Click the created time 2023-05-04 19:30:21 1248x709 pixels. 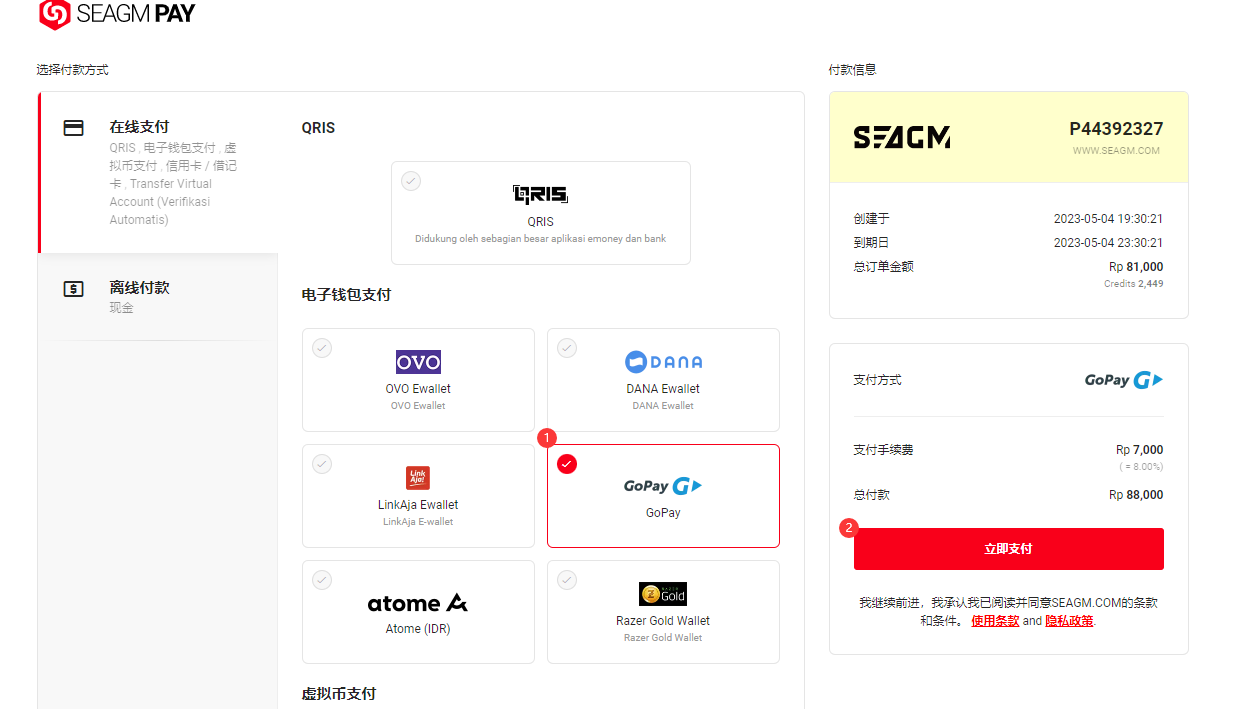[x=1108, y=219]
